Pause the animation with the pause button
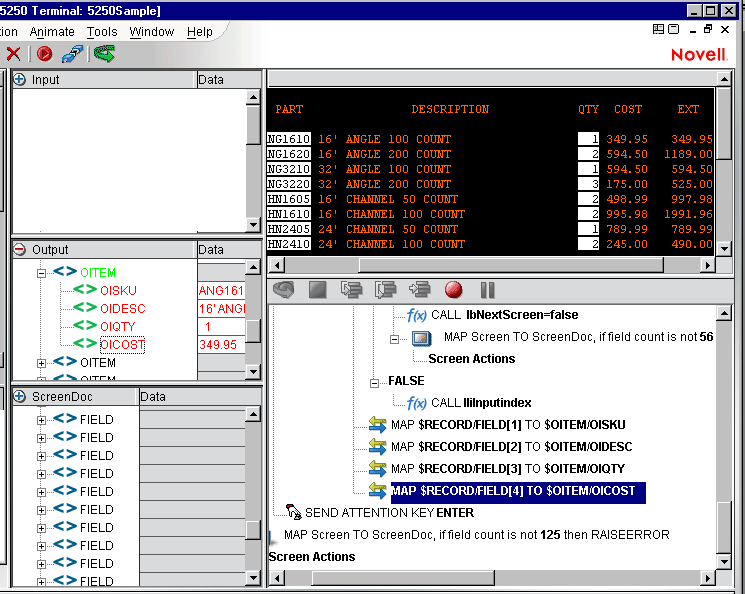745x594 pixels. point(488,290)
